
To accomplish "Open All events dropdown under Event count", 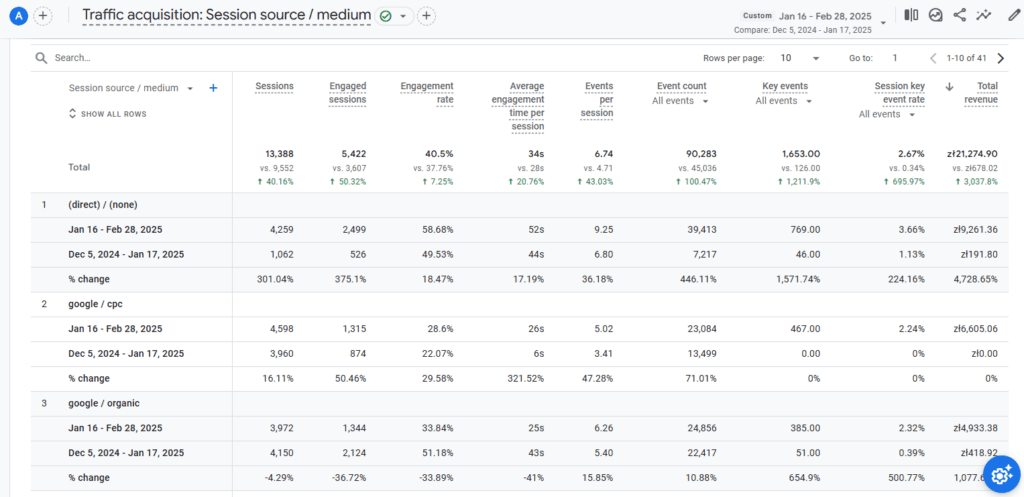I will tap(680, 101).
